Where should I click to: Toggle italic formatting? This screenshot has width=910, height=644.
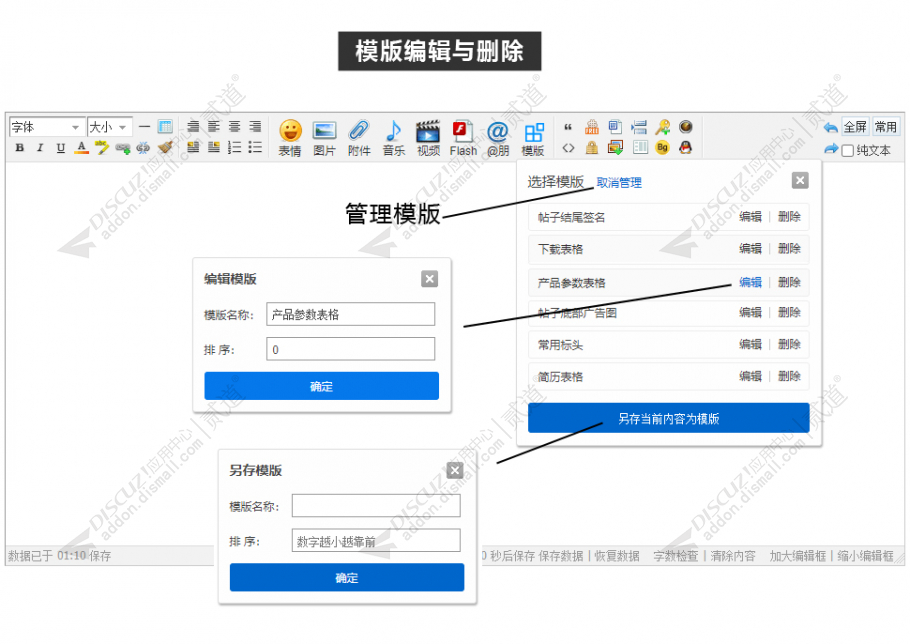pos(40,147)
